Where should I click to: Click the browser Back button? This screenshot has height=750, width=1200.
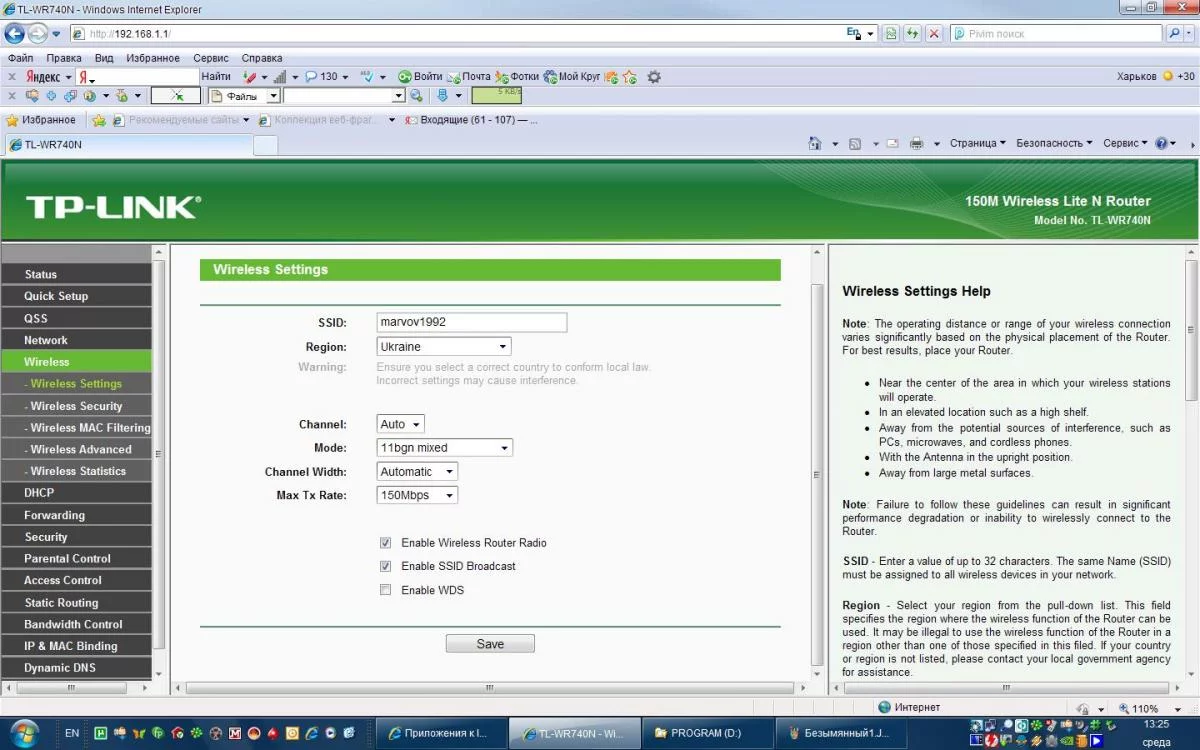tap(15, 33)
